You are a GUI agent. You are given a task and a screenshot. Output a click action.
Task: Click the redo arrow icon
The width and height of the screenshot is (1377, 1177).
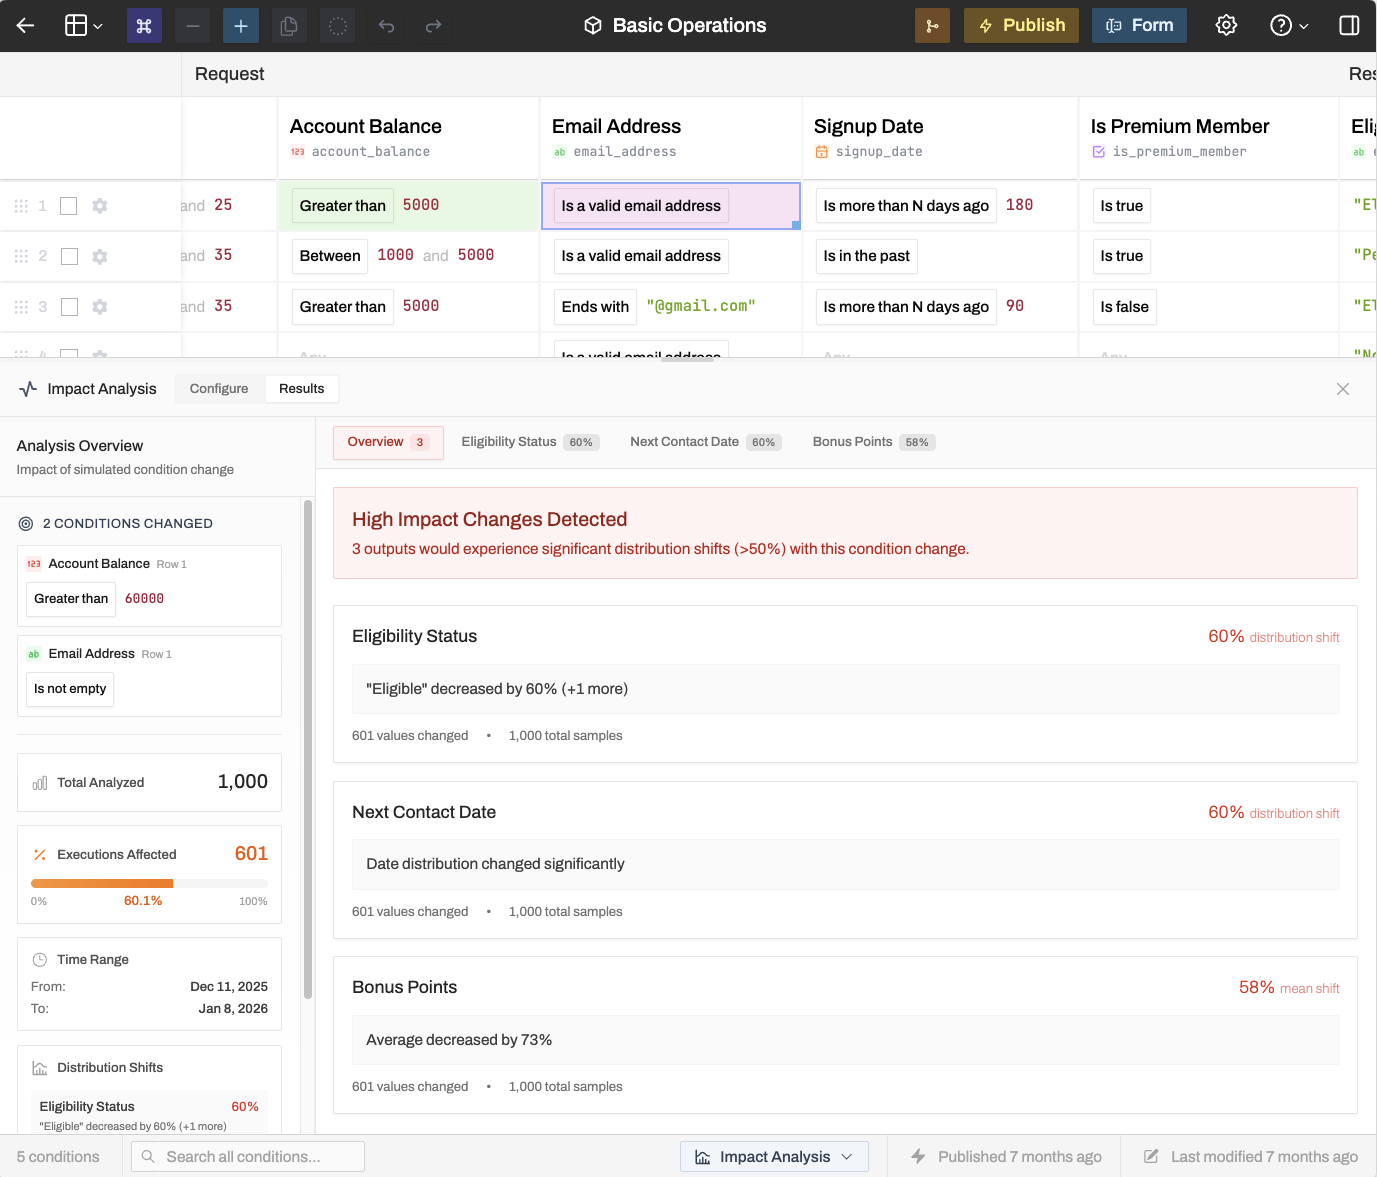coord(433,26)
